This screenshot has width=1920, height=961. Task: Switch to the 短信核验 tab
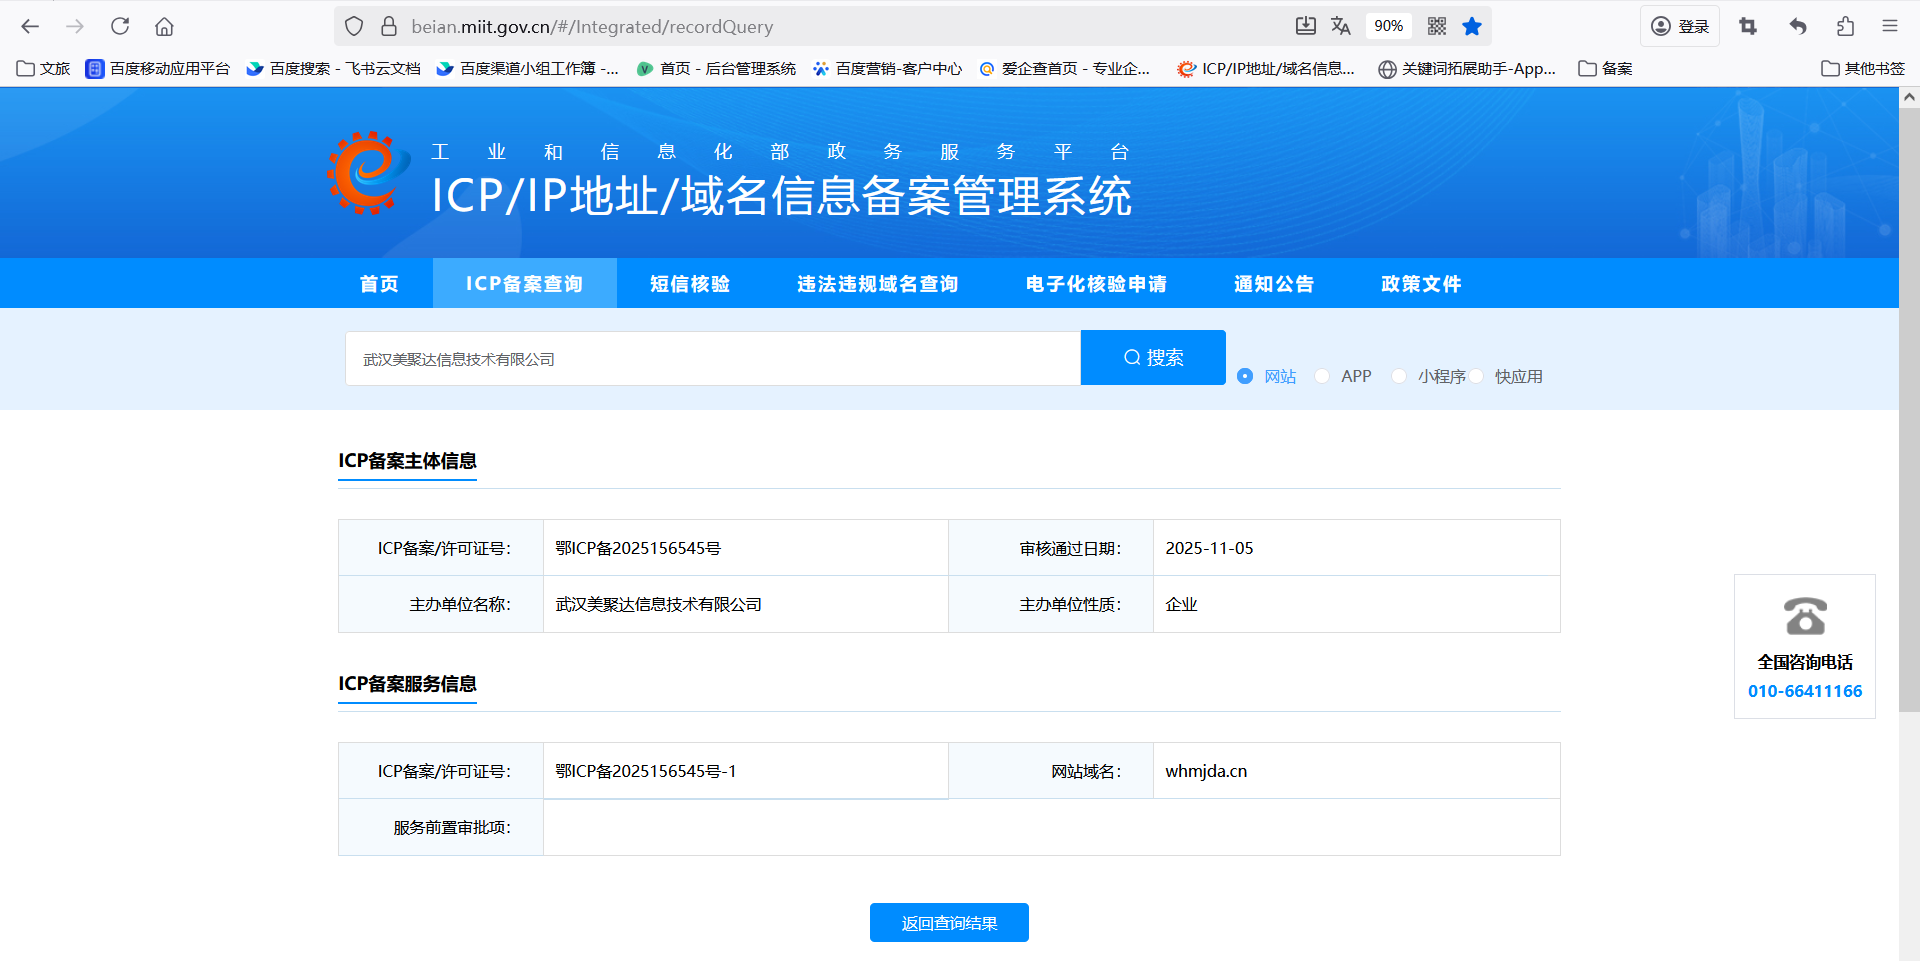point(690,284)
